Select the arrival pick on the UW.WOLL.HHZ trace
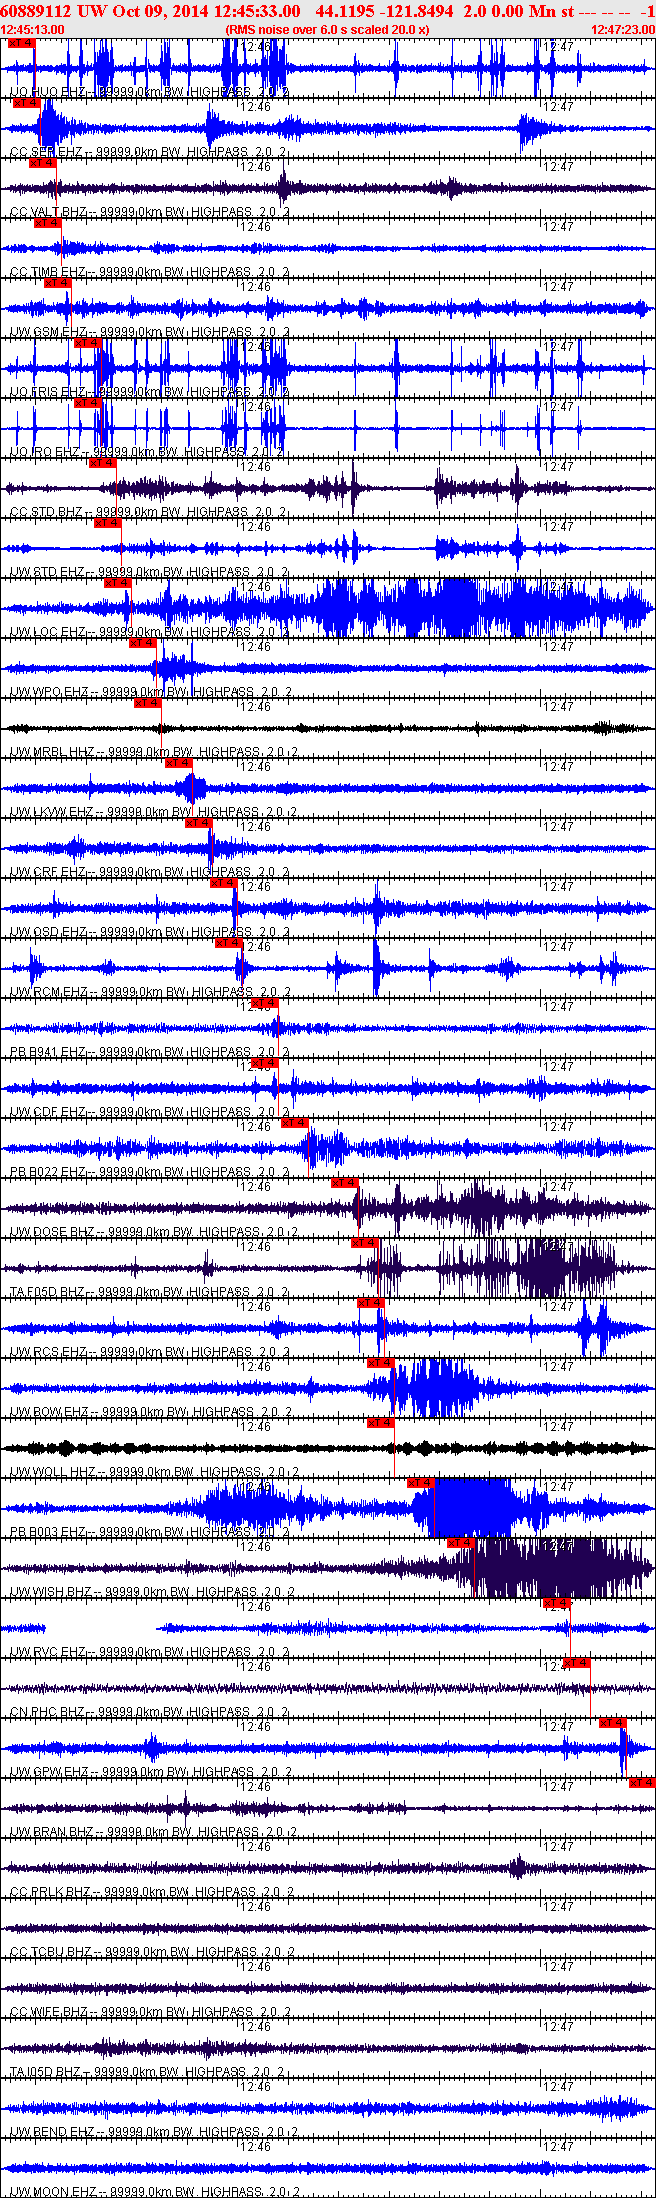This screenshot has width=656, height=2198. click(x=381, y=1423)
